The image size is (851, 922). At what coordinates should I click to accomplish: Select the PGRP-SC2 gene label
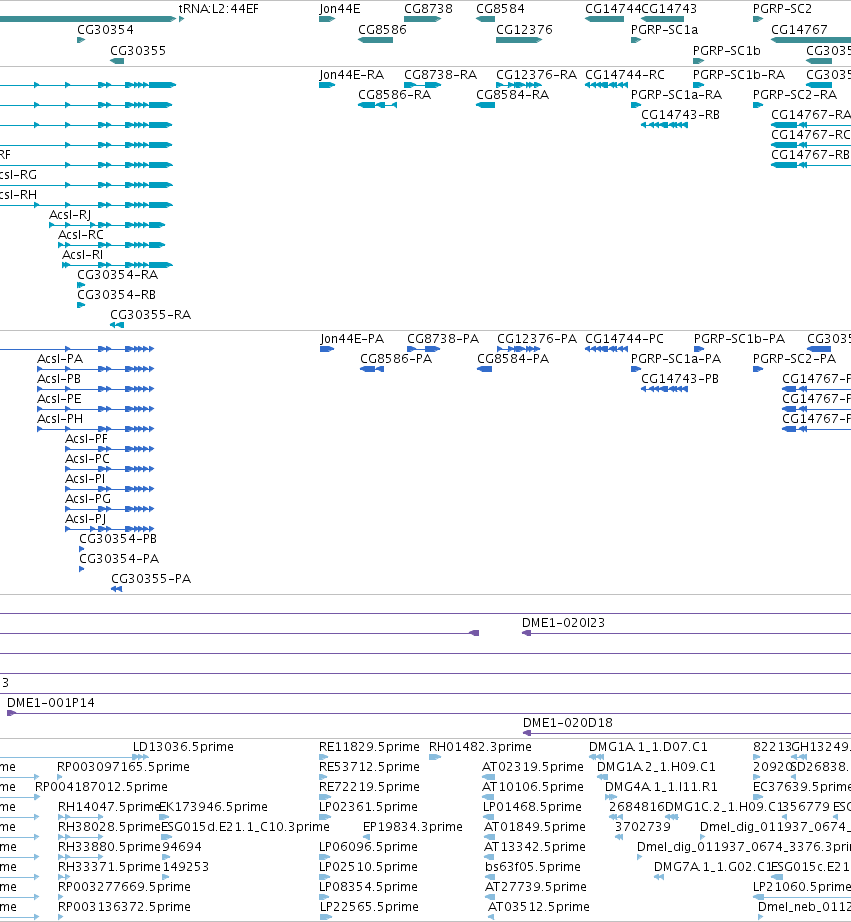click(782, 9)
